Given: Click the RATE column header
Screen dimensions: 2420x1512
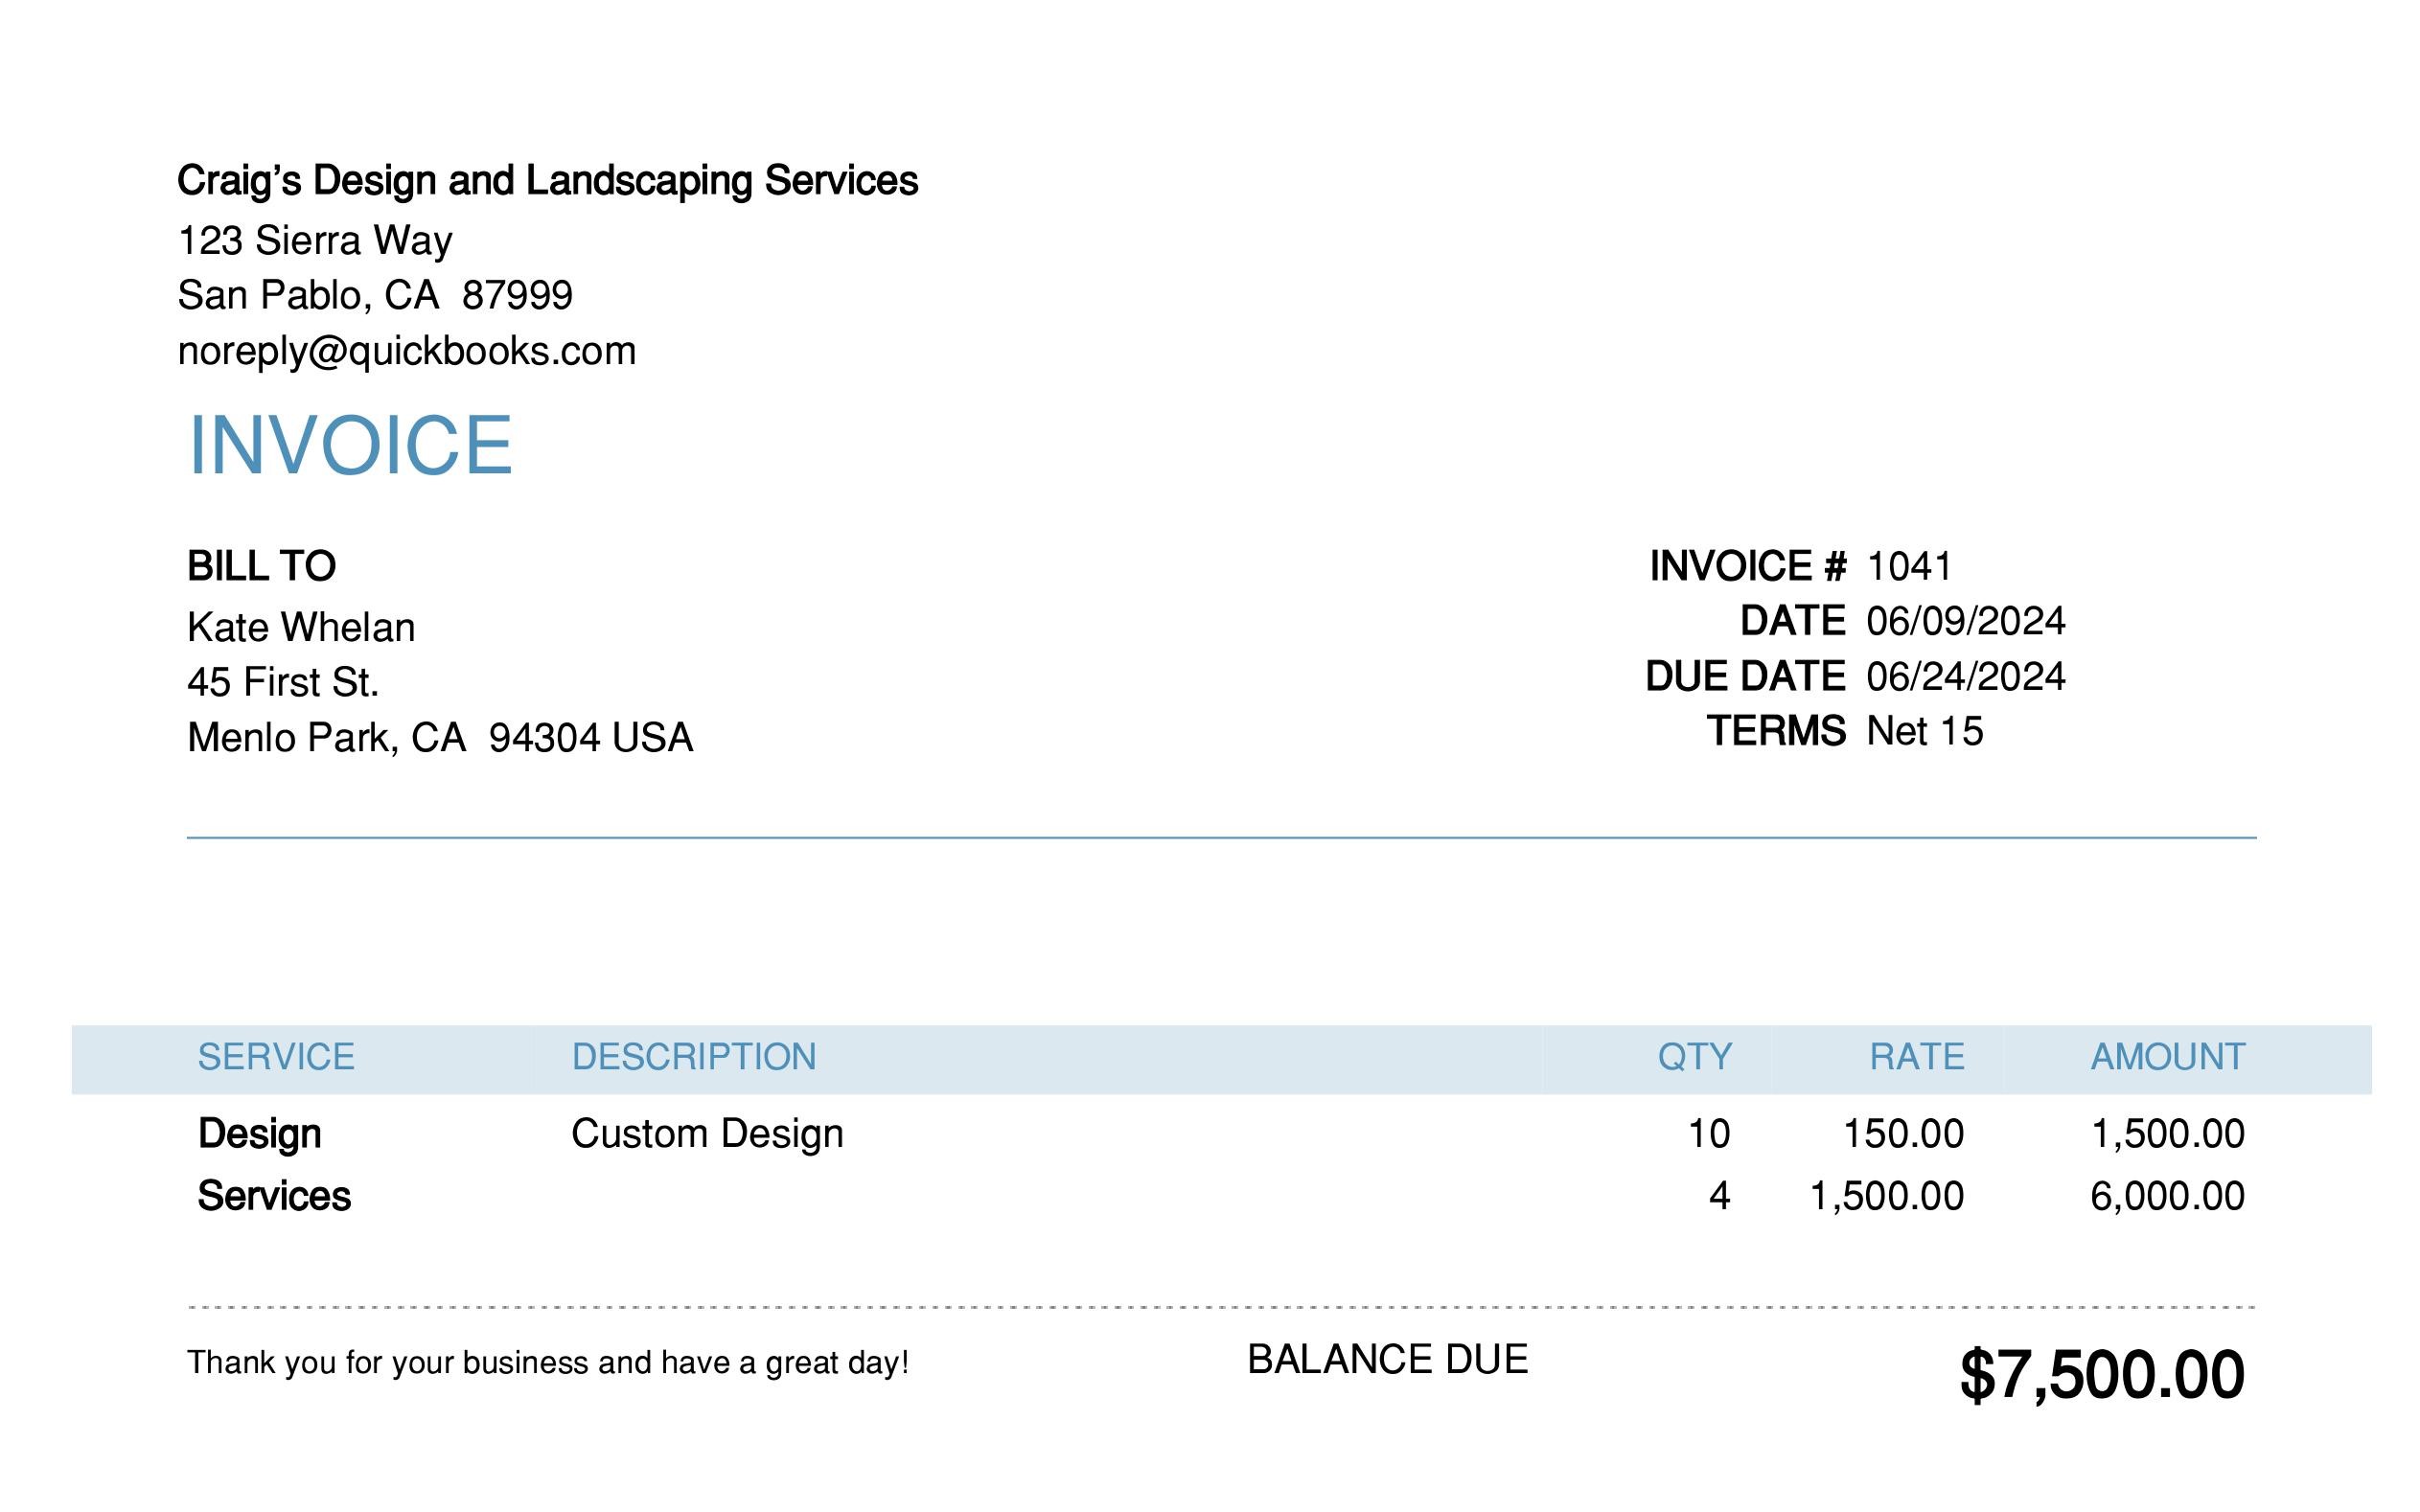Looking at the screenshot, I should (1917, 1057).
